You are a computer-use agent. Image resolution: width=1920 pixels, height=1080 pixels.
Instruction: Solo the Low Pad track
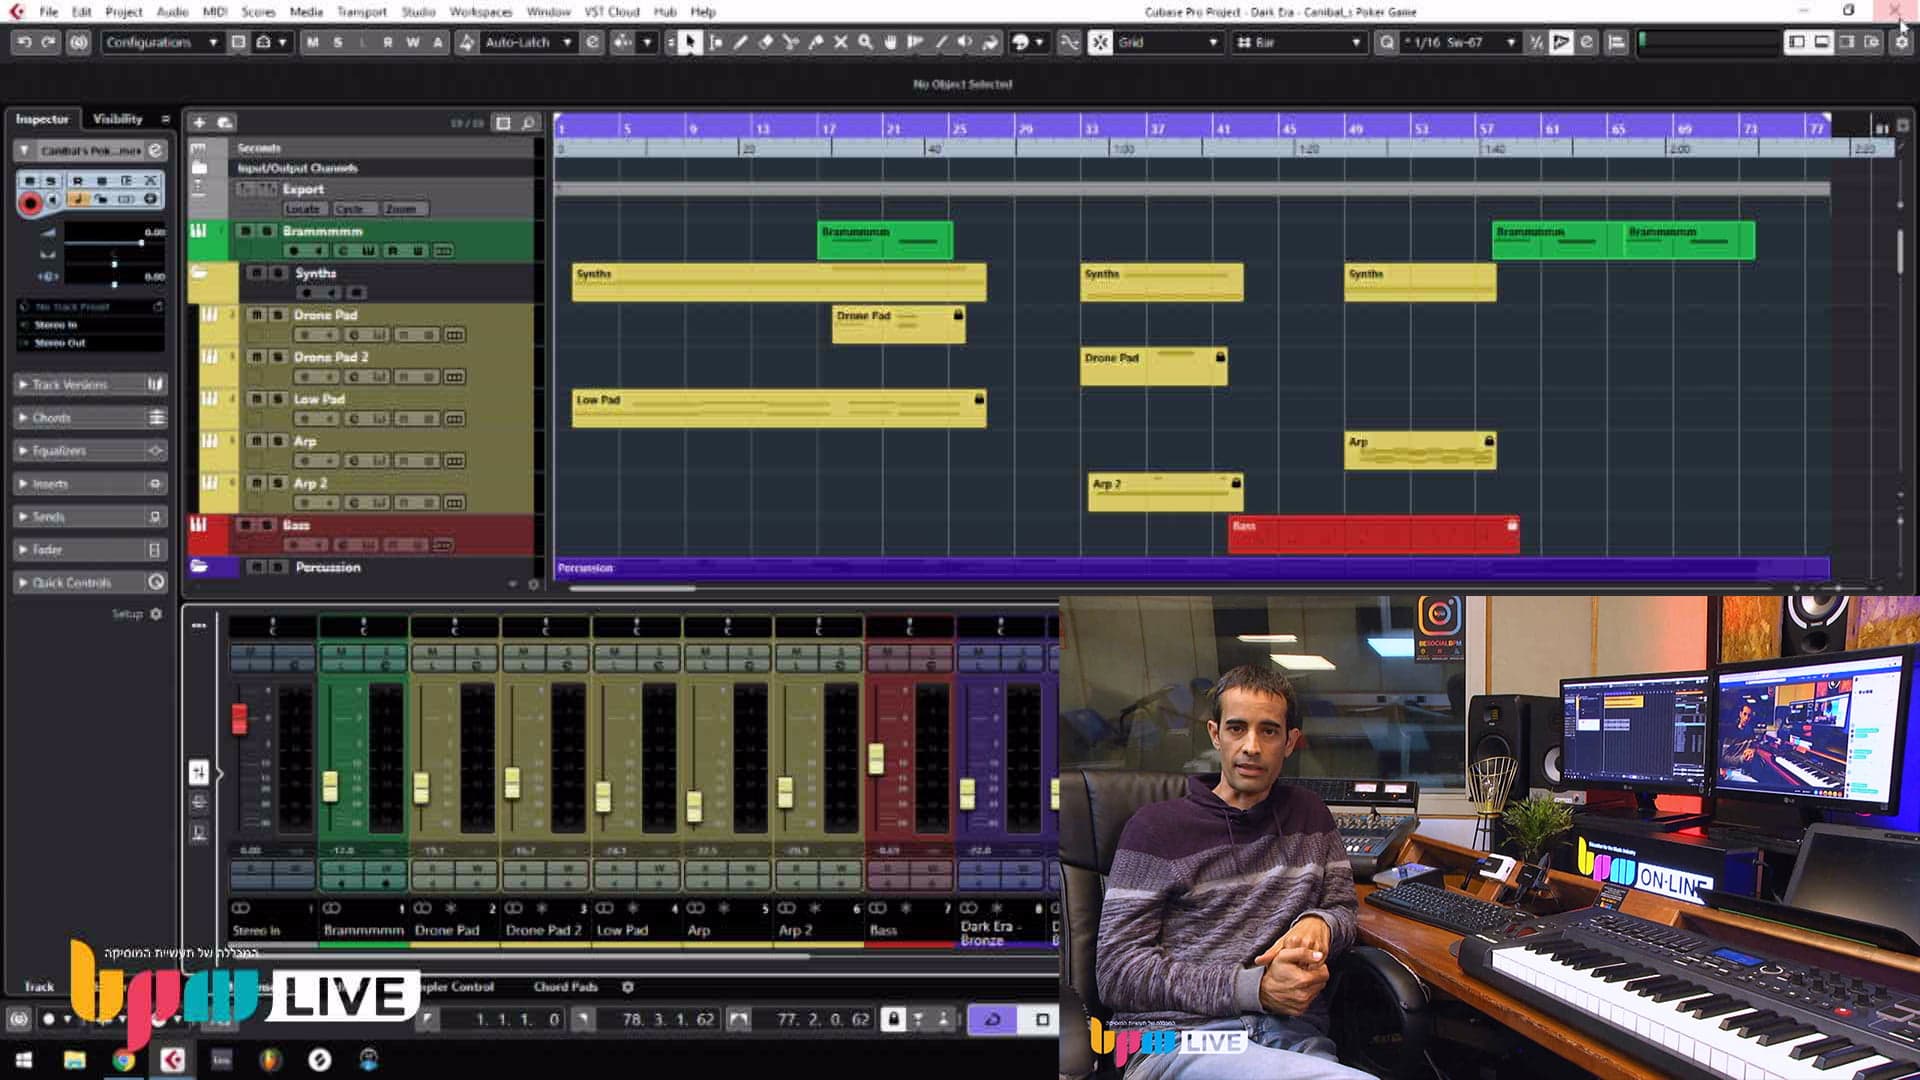pyautogui.click(x=278, y=398)
